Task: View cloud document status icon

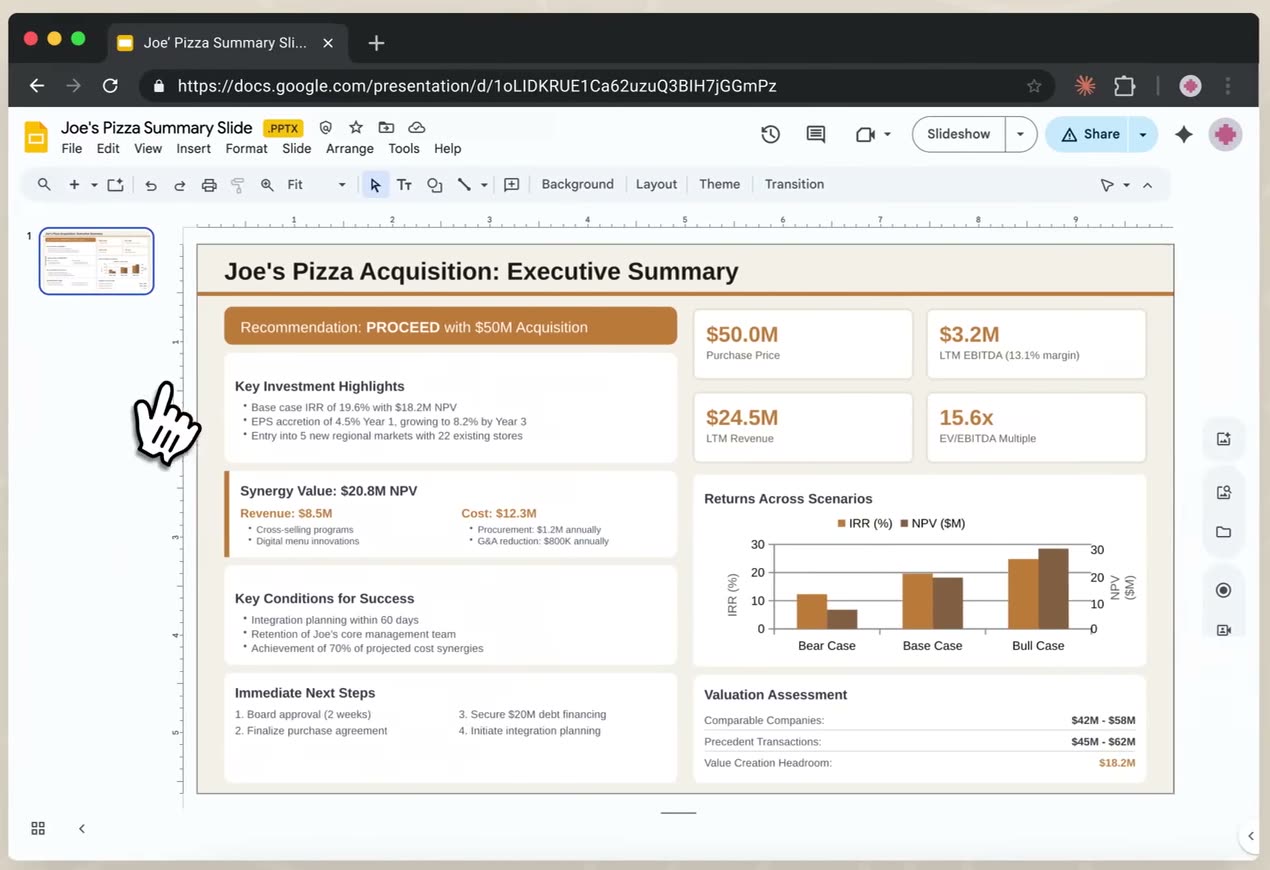Action: point(417,127)
